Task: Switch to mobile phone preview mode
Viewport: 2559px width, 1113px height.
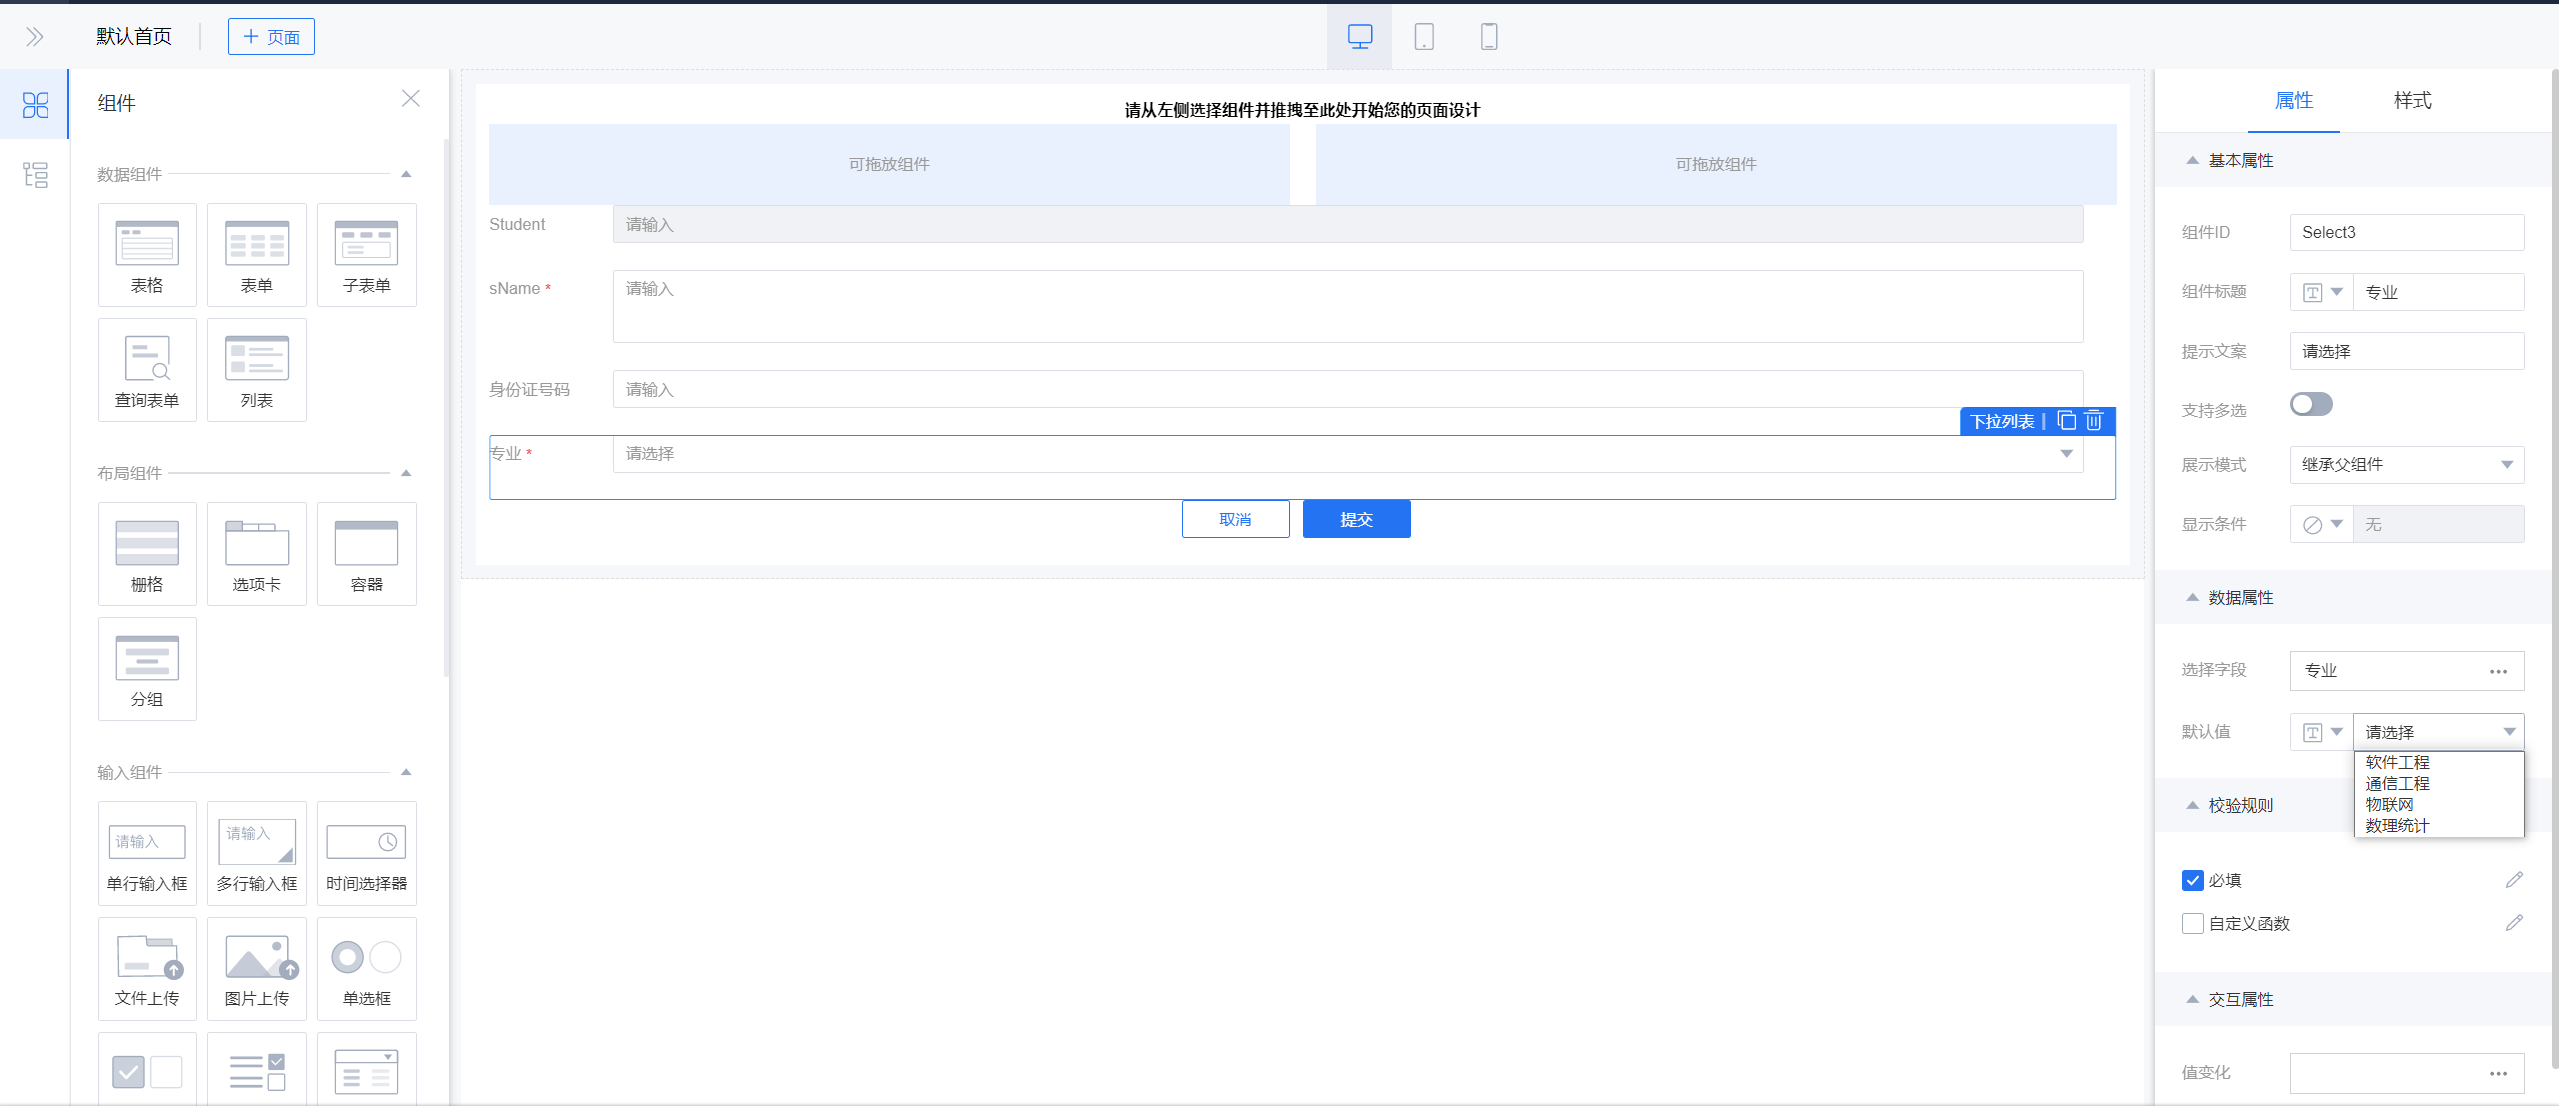Action: (1488, 37)
